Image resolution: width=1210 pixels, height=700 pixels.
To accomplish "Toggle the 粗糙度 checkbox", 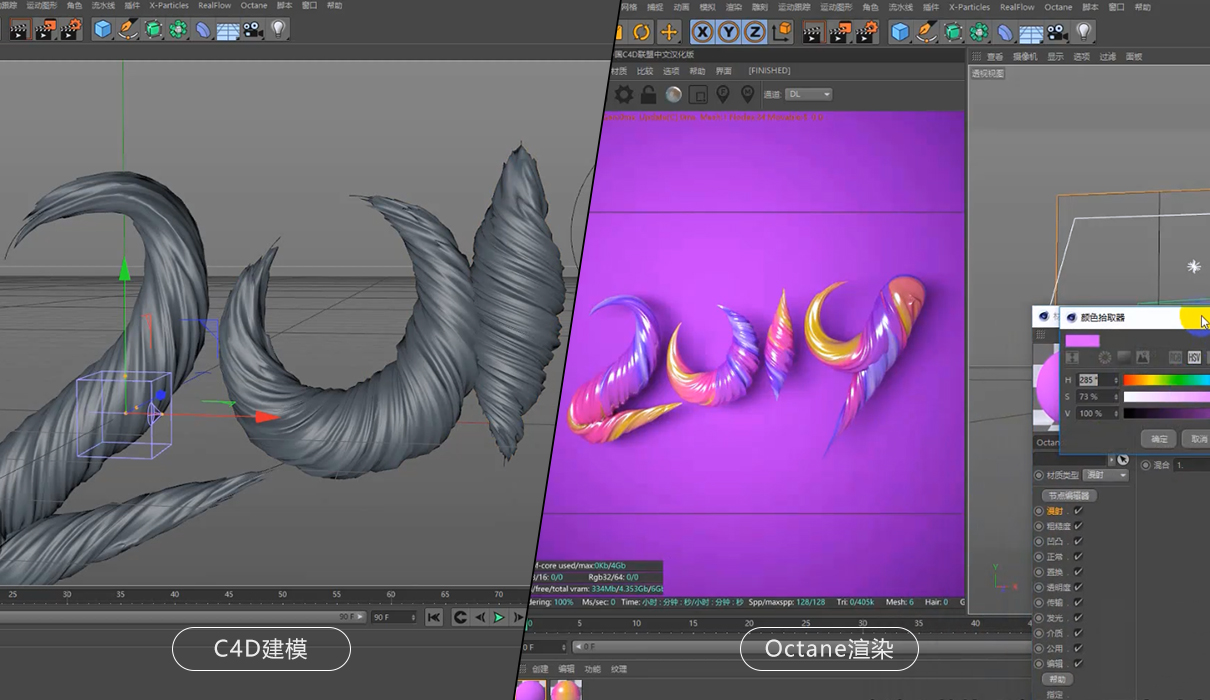I will coord(1078,526).
